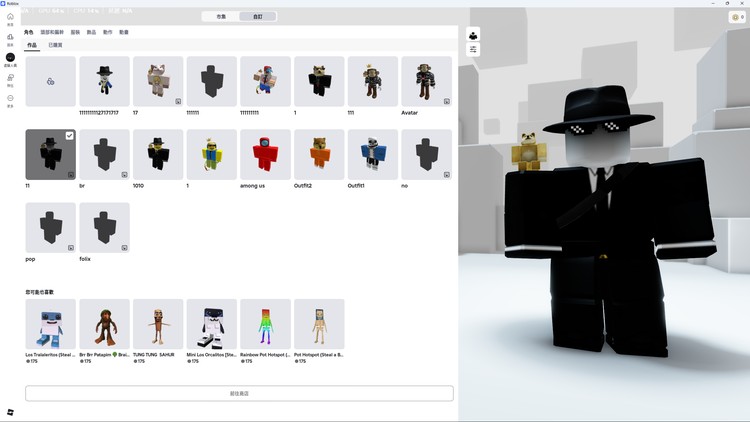Open the TUNG TUNG SAHUR recommended item
The height and width of the screenshot is (422, 750).
coord(158,324)
